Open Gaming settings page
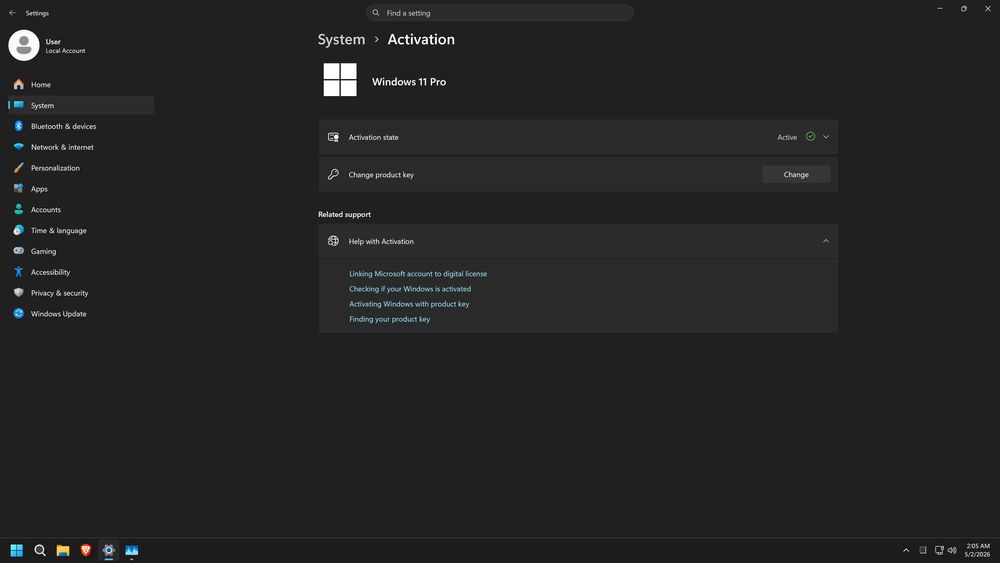 click(81, 251)
